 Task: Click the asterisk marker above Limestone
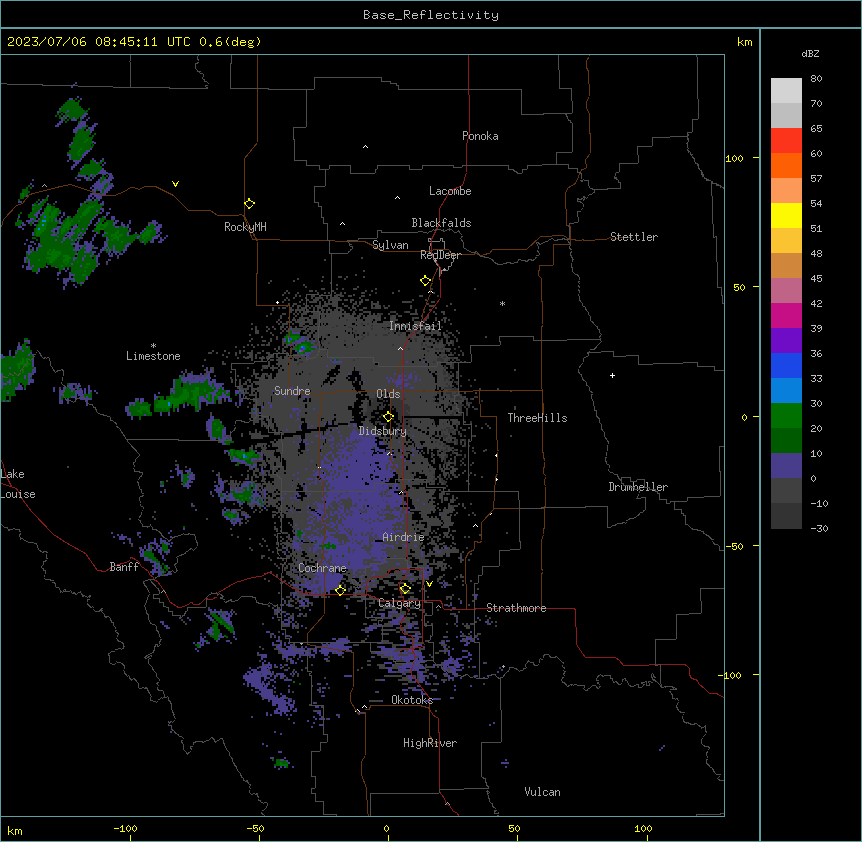[153, 346]
